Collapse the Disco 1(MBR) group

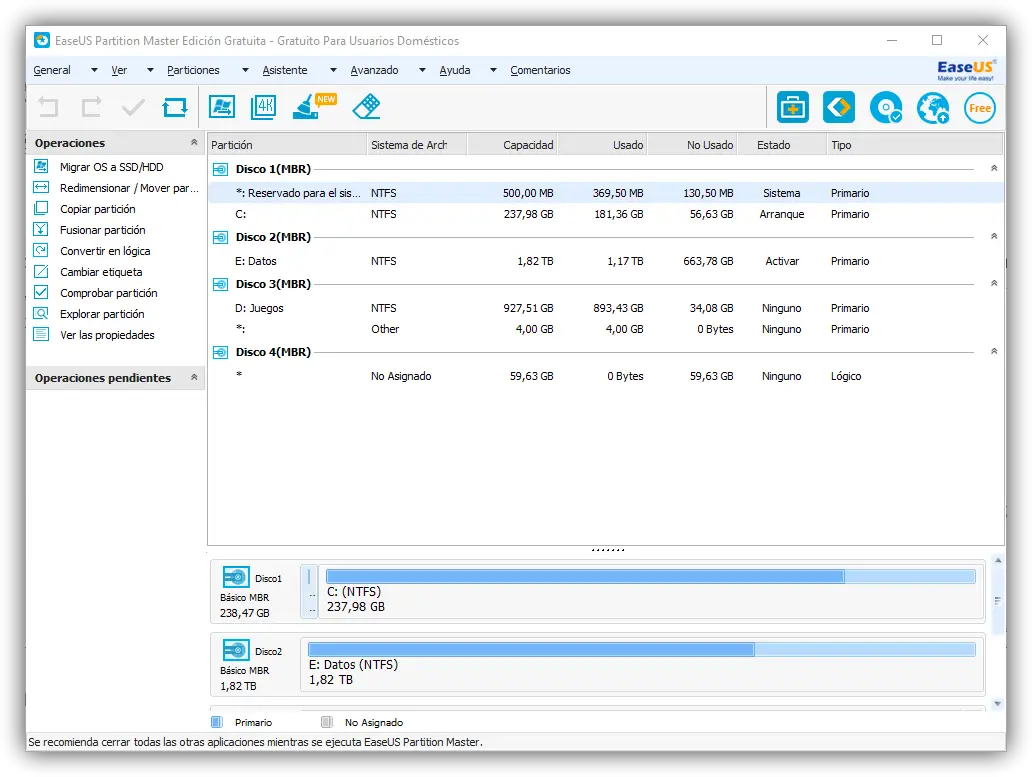click(x=993, y=169)
